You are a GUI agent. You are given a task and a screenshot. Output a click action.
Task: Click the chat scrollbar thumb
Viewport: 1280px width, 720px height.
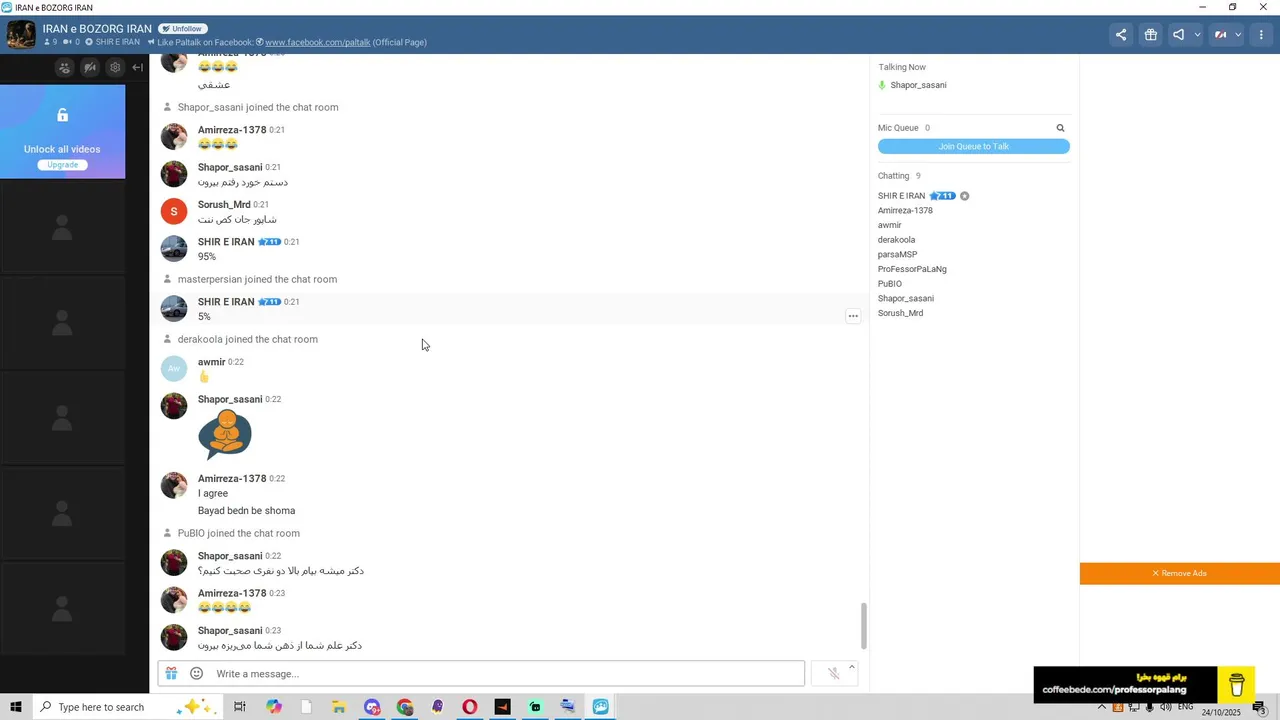point(864,627)
